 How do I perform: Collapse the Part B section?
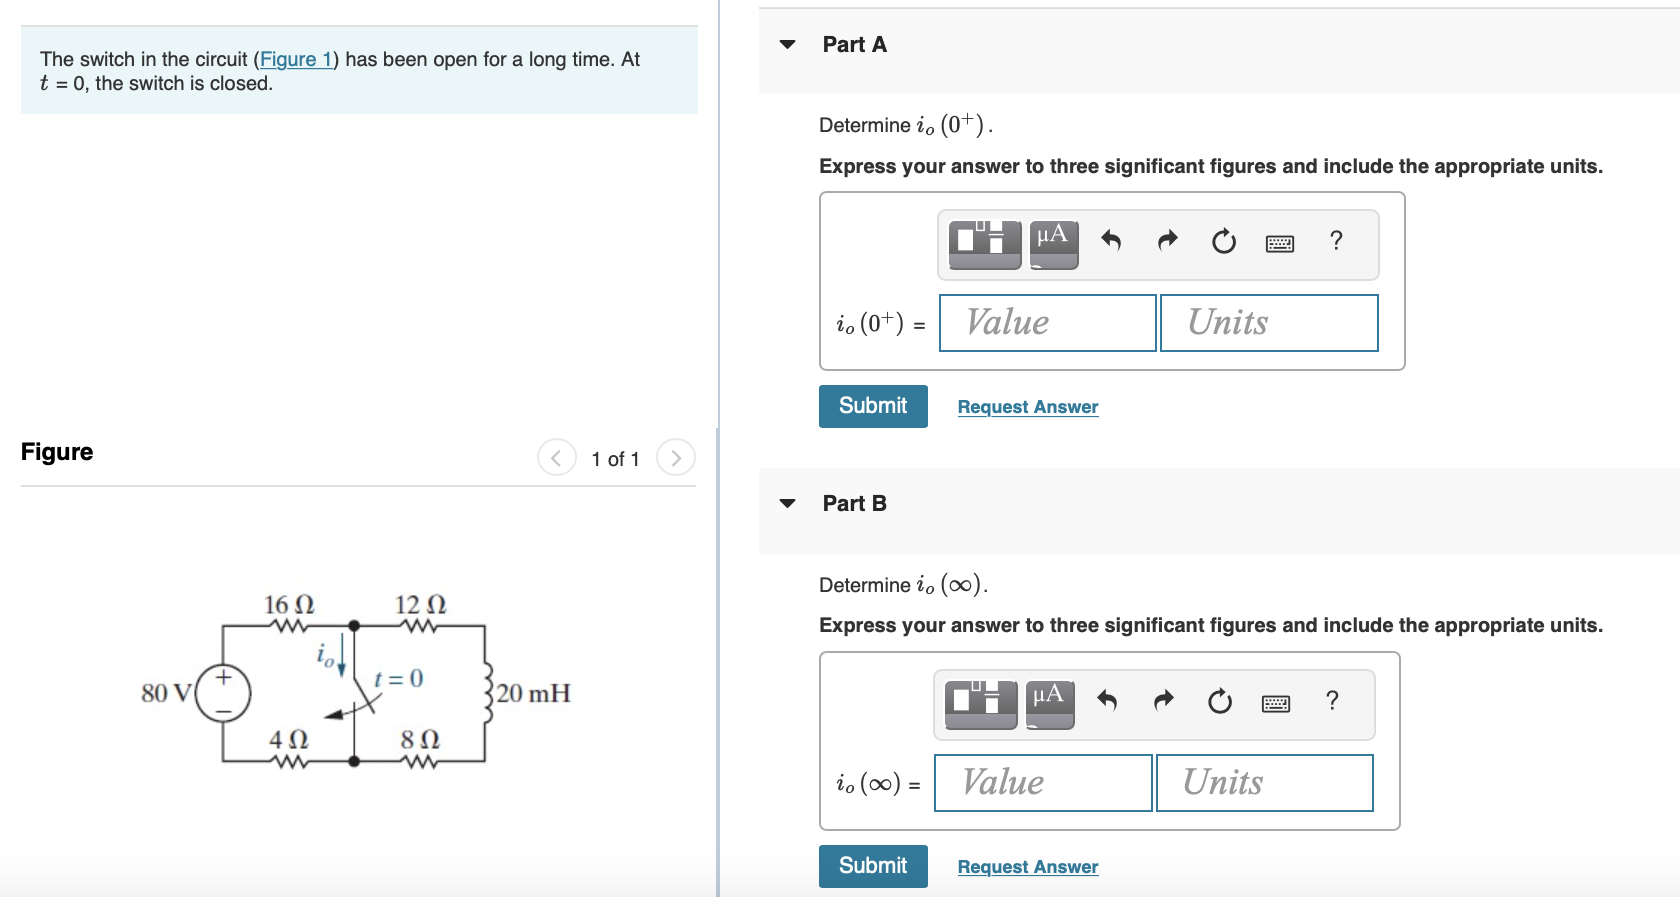tap(789, 503)
